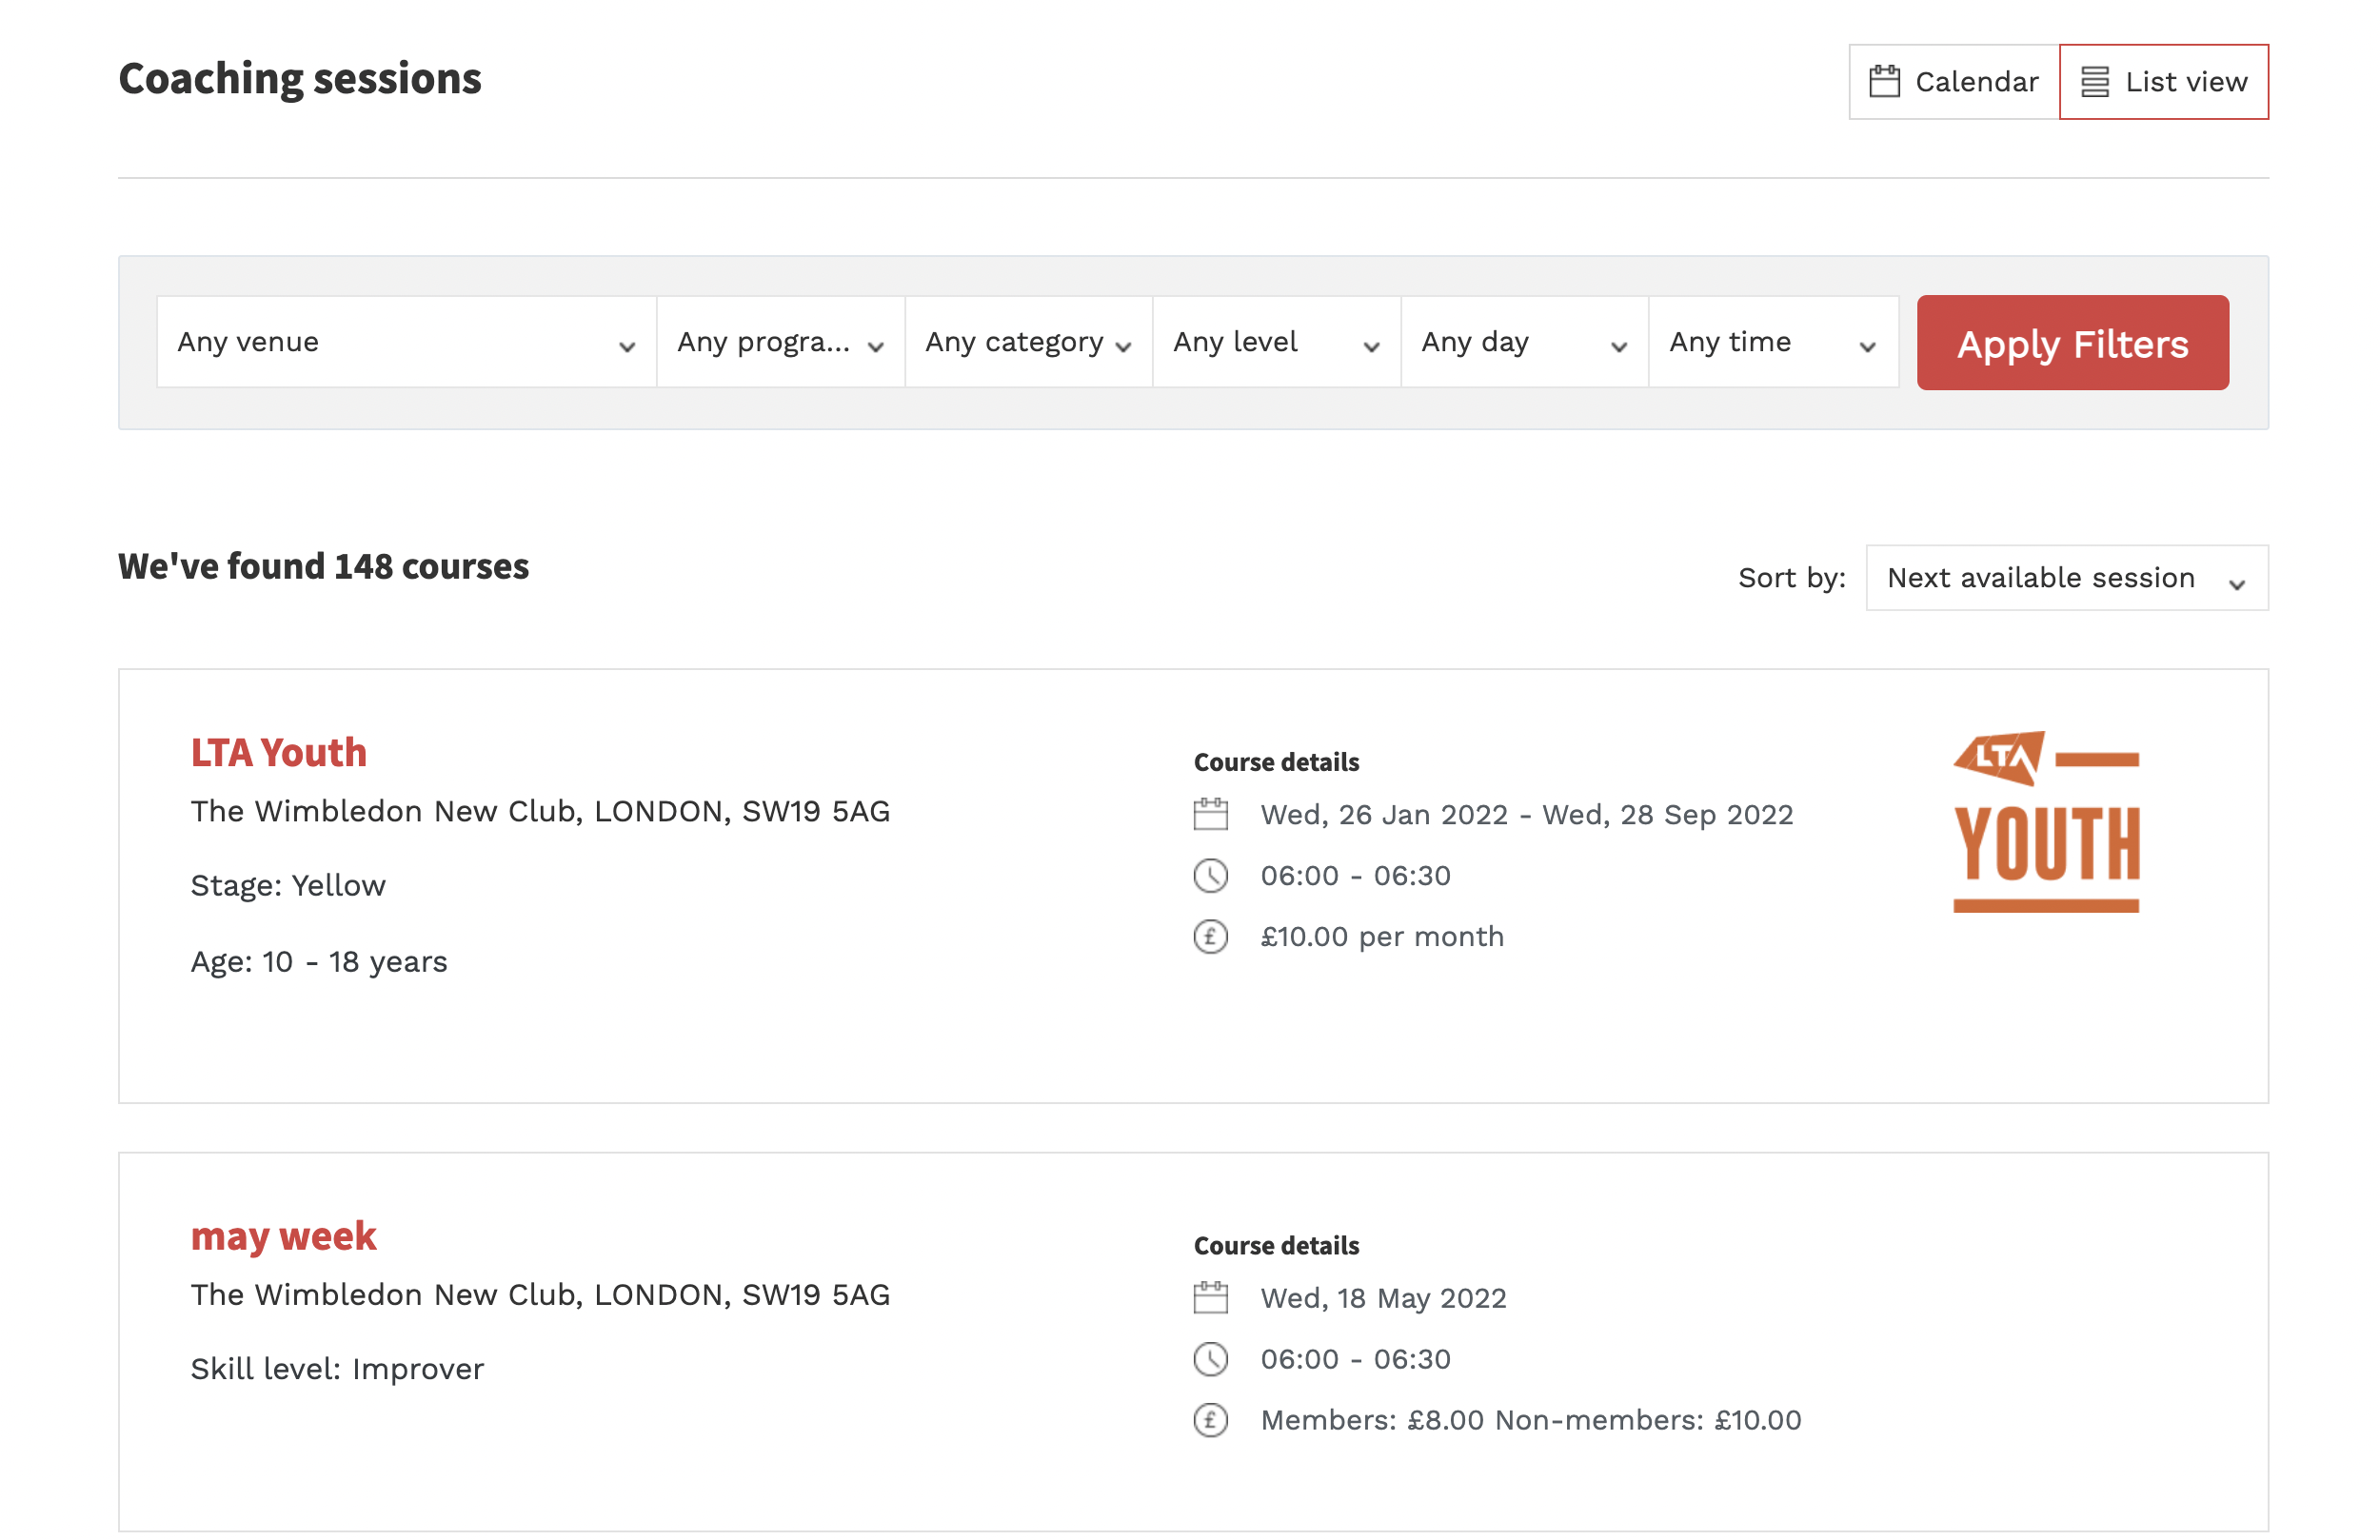
Task: Expand the Any time dropdown
Action: pyautogui.click(x=1772, y=342)
